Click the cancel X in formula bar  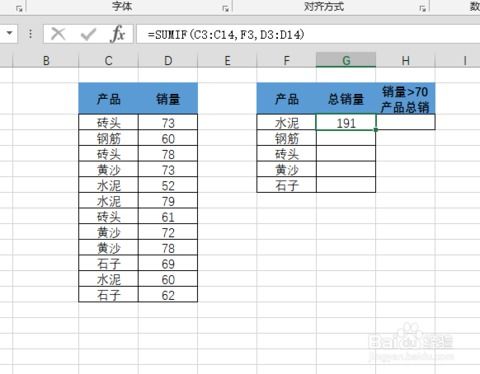(x=58, y=34)
